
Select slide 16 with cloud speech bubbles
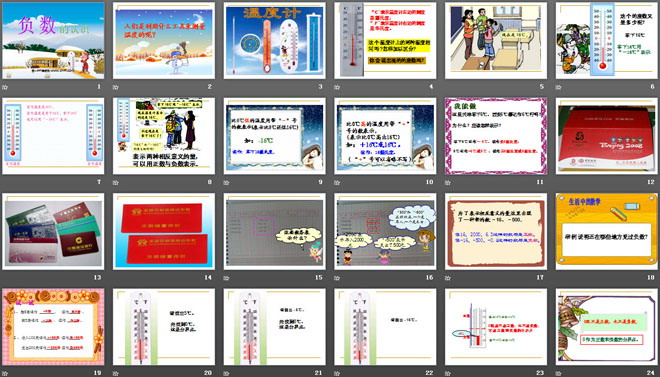point(385,231)
